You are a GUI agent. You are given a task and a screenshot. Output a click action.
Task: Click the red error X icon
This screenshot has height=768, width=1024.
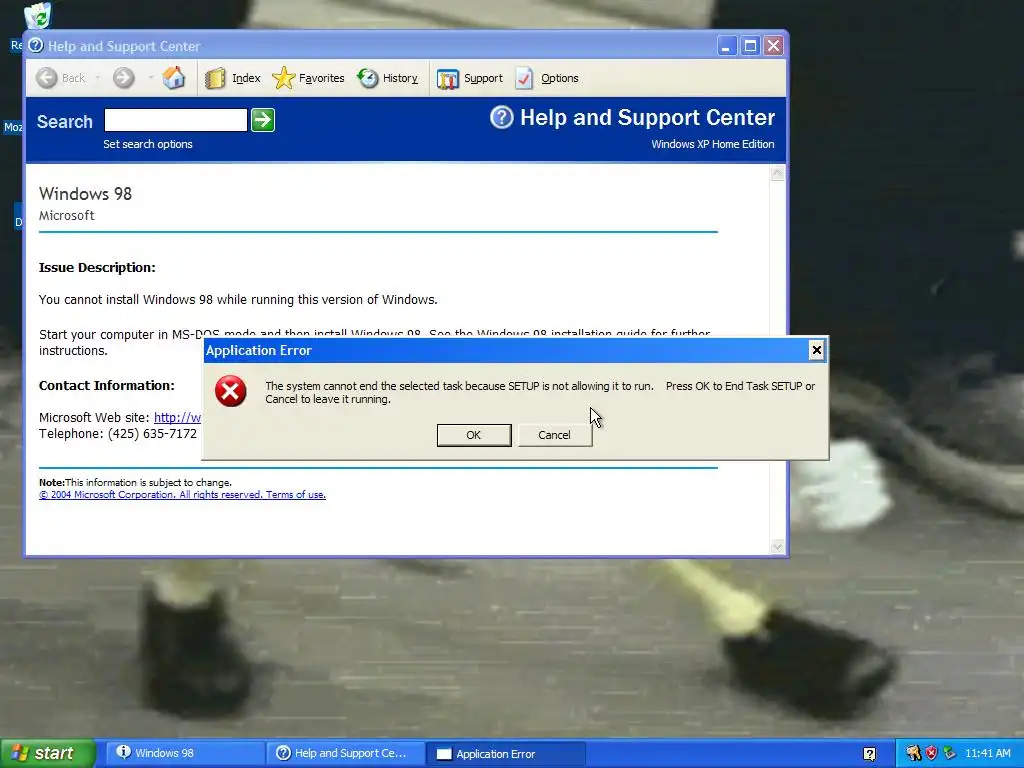click(x=231, y=391)
